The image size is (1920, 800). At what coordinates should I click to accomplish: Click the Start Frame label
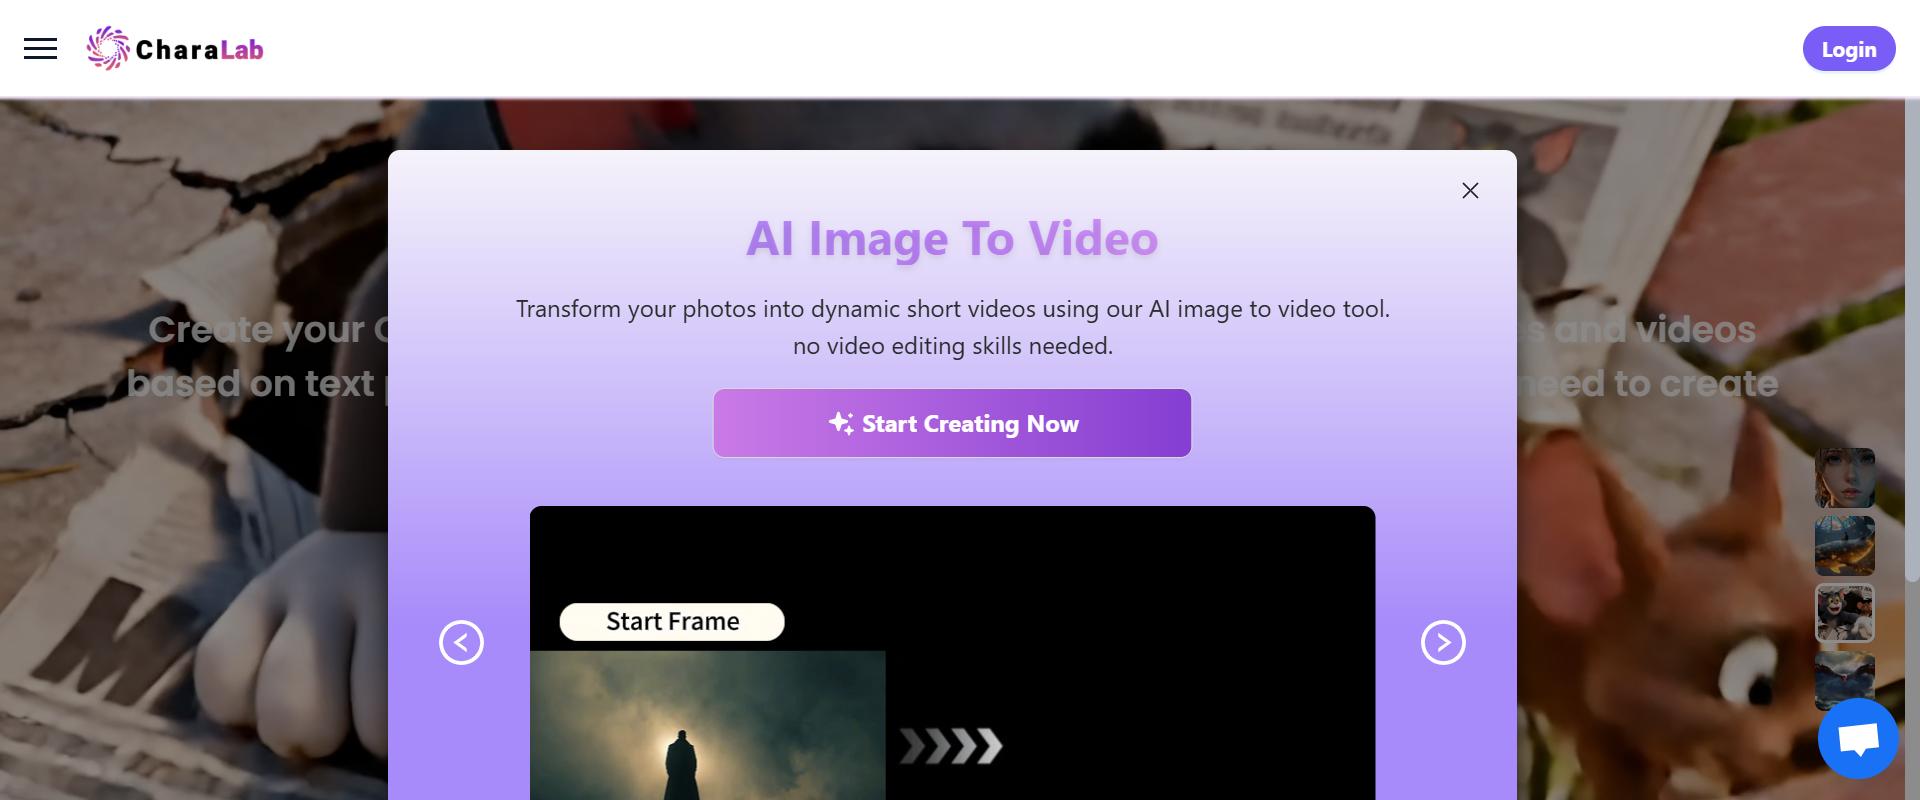(672, 621)
